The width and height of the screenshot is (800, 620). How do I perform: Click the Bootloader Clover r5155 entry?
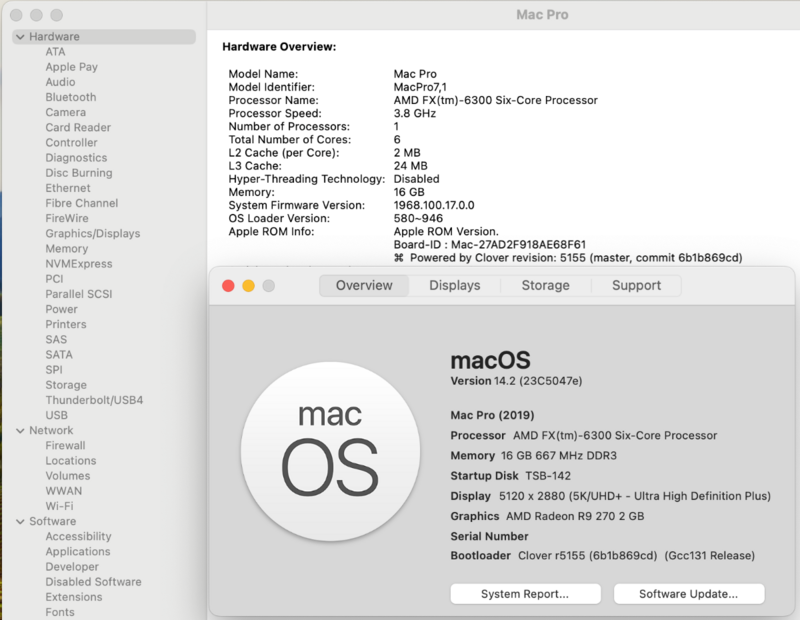point(602,556)
